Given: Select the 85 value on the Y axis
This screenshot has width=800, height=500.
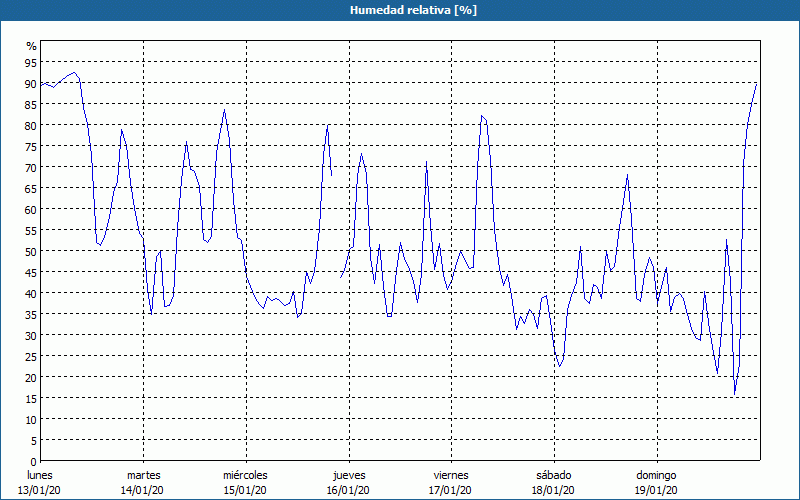Looking at the screenshot, I should point(31,105).
